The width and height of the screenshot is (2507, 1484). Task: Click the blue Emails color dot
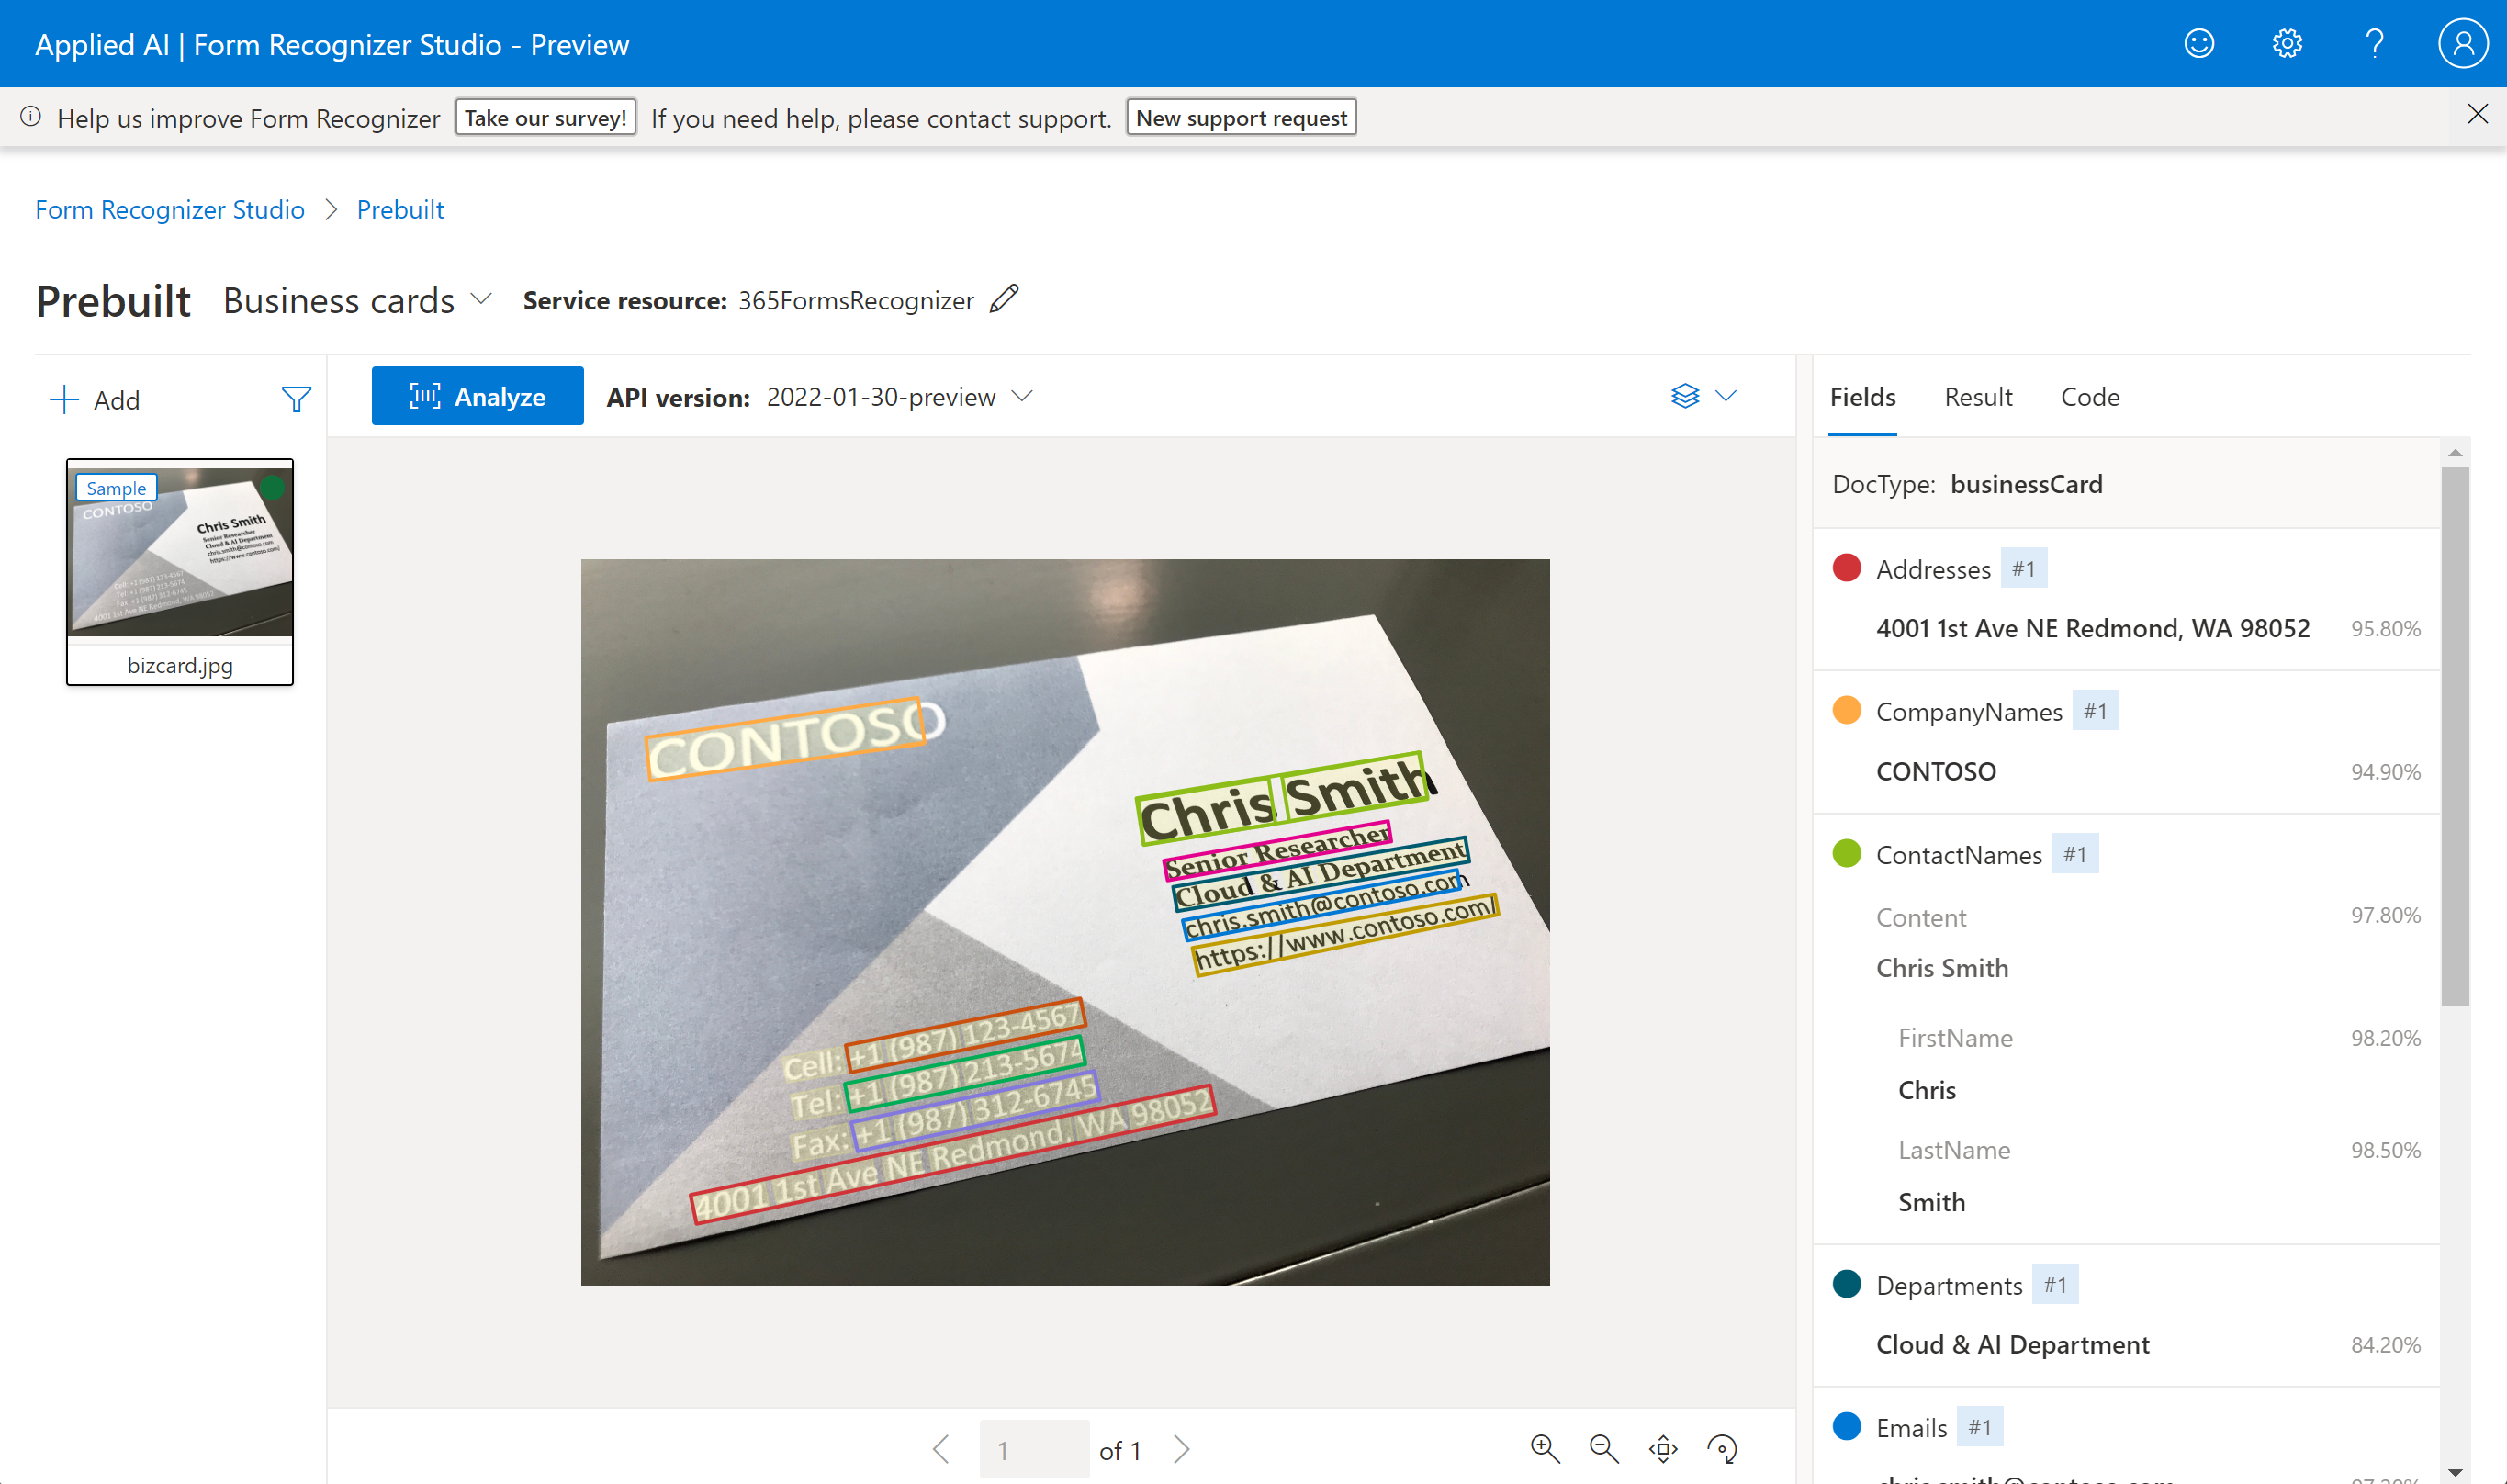1846,1427
